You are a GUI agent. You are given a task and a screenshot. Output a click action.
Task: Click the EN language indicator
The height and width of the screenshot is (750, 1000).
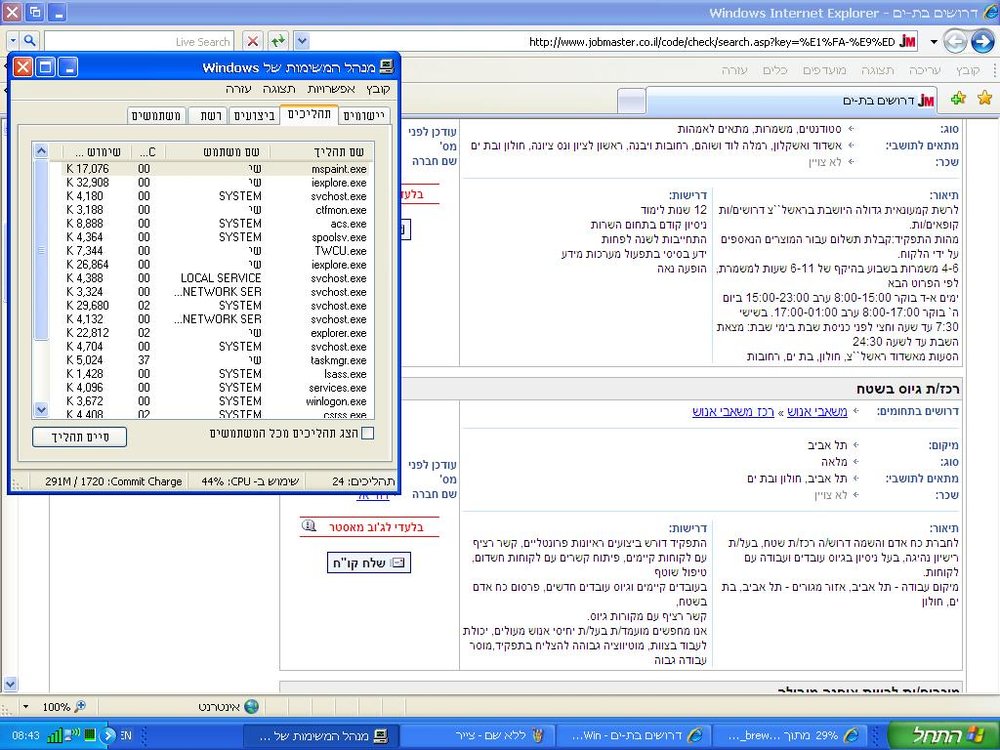(126, 735)
